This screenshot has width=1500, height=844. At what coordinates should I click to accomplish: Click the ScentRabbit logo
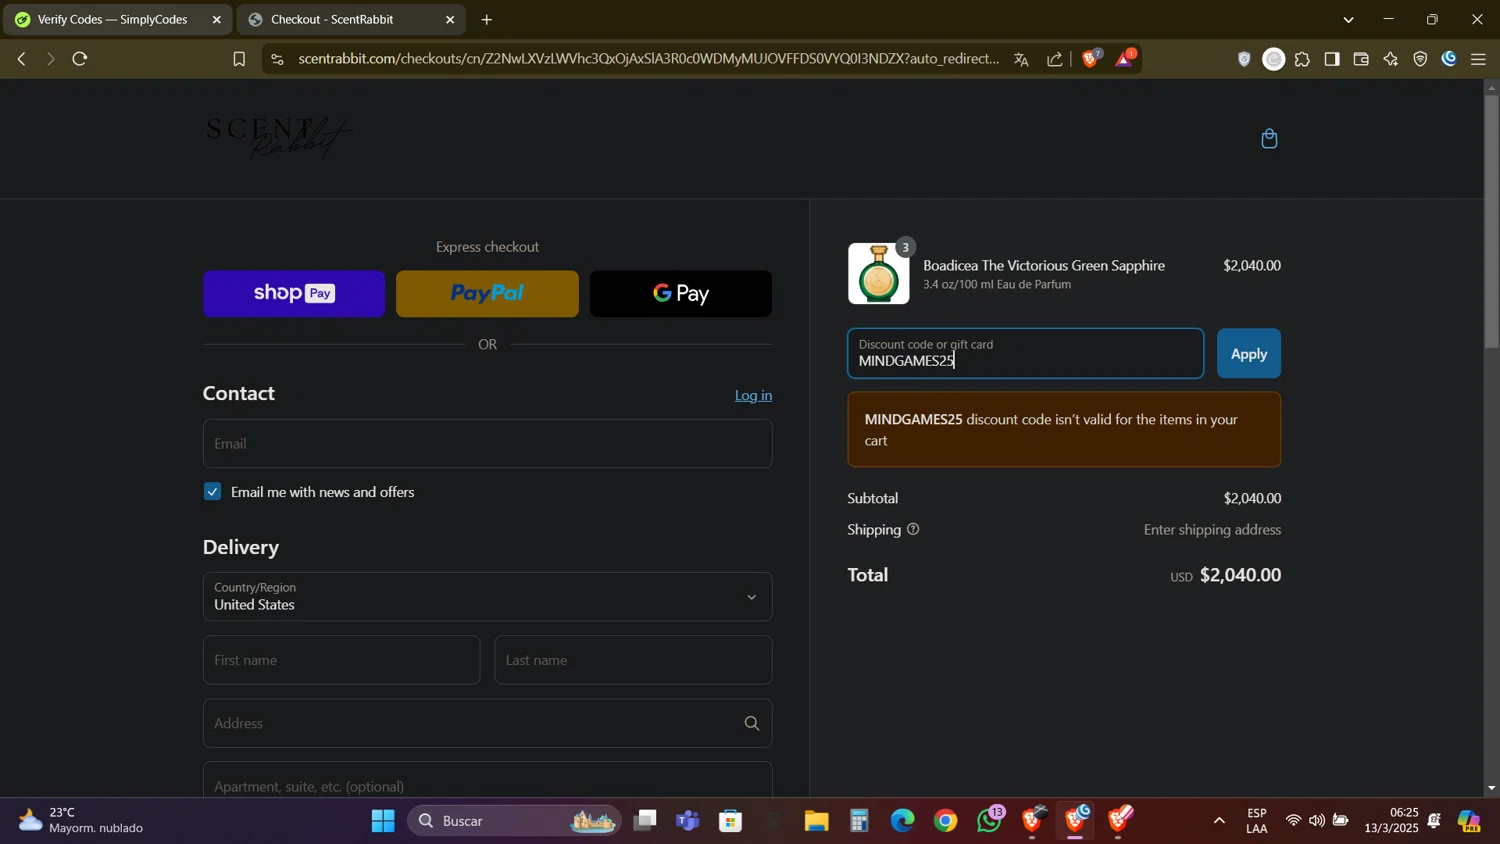(278, 138)
